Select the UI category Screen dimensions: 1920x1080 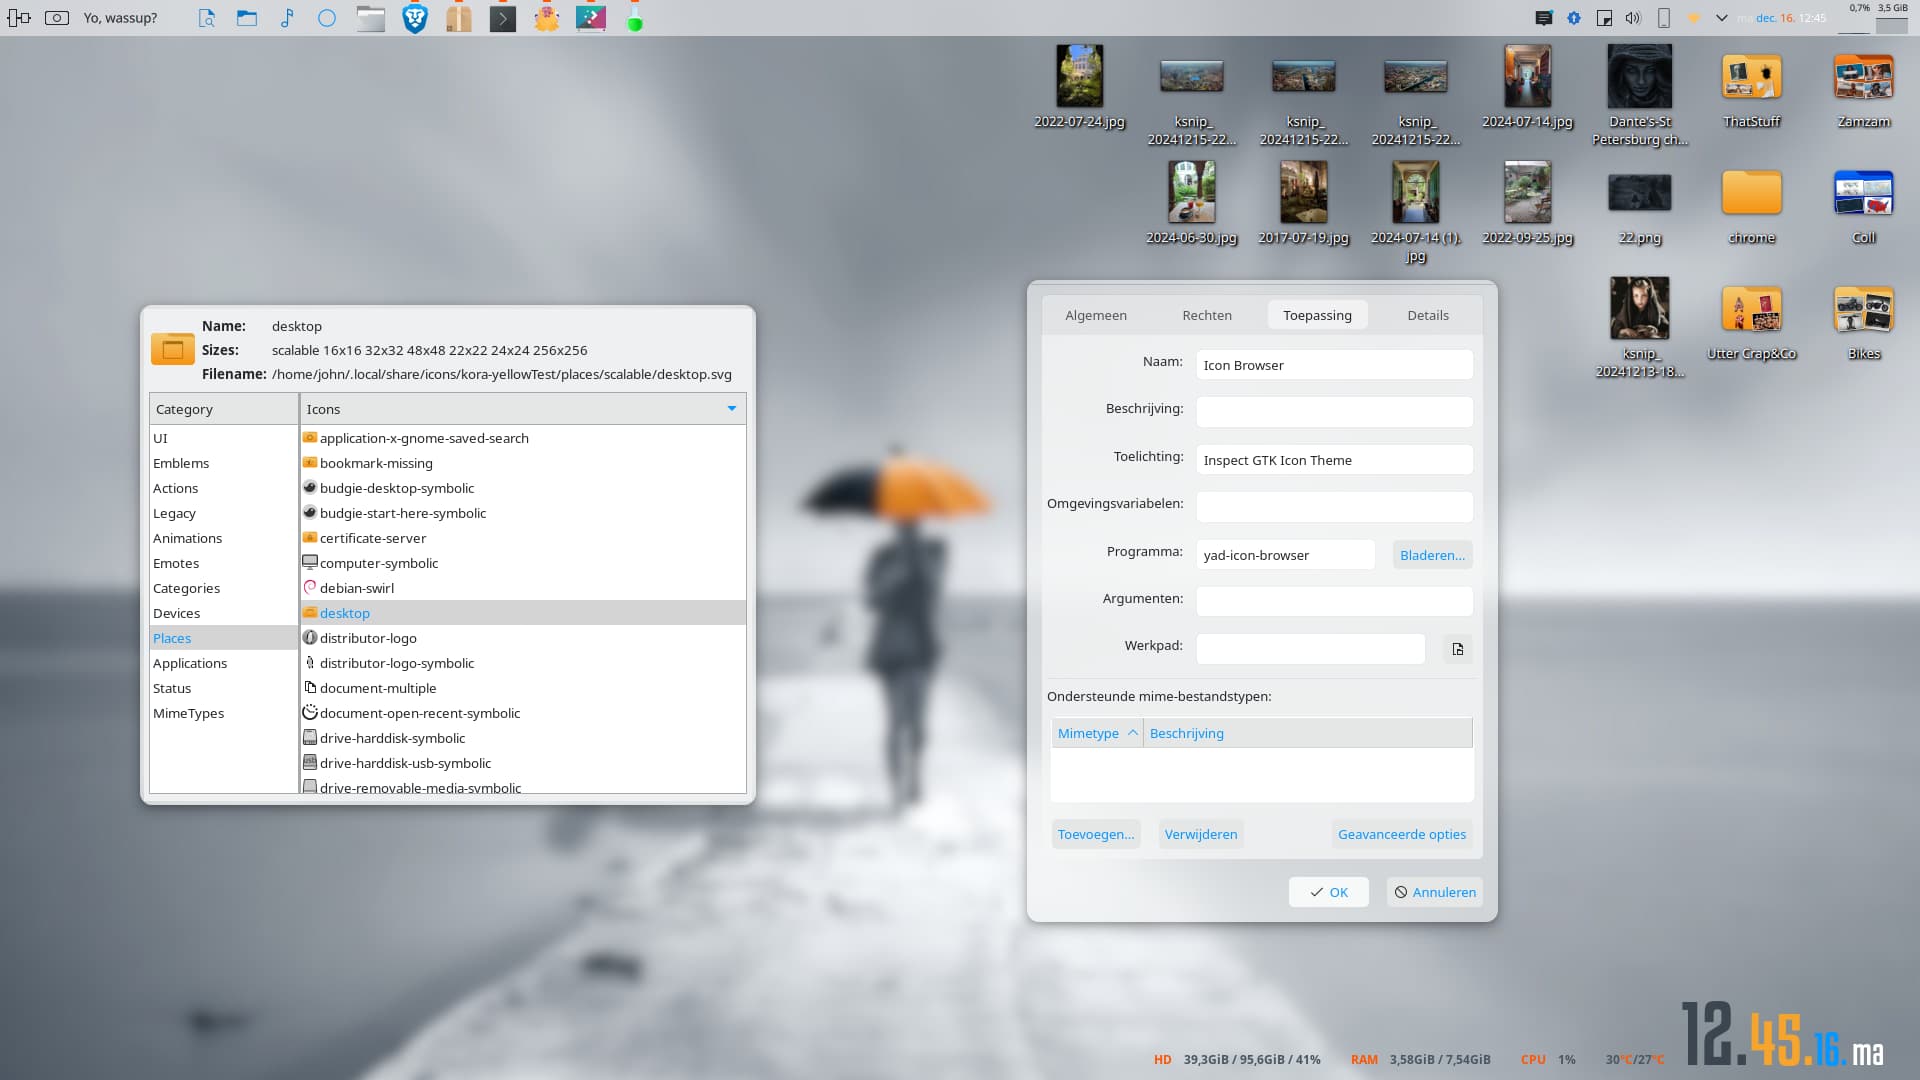224,438
